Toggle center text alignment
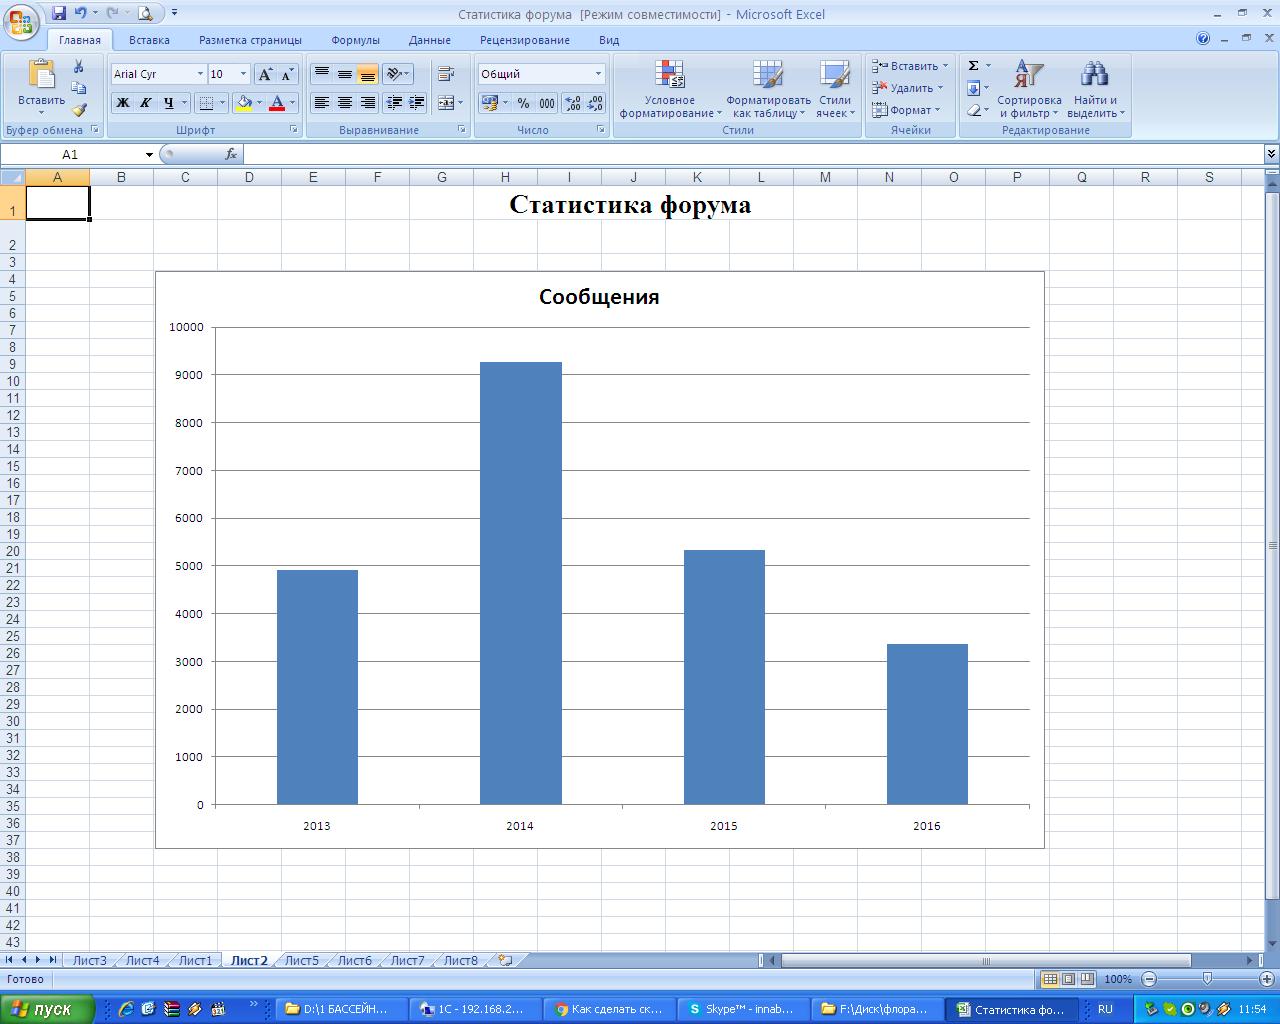This screenshot has height=1024, width=1280. coord(345,103)
